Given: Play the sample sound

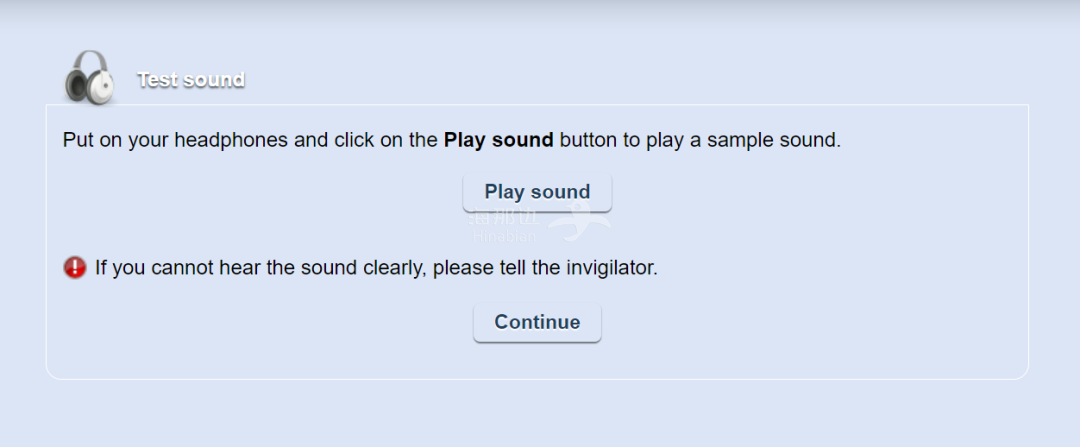Looking at the screenshot, I should point(537,192).
